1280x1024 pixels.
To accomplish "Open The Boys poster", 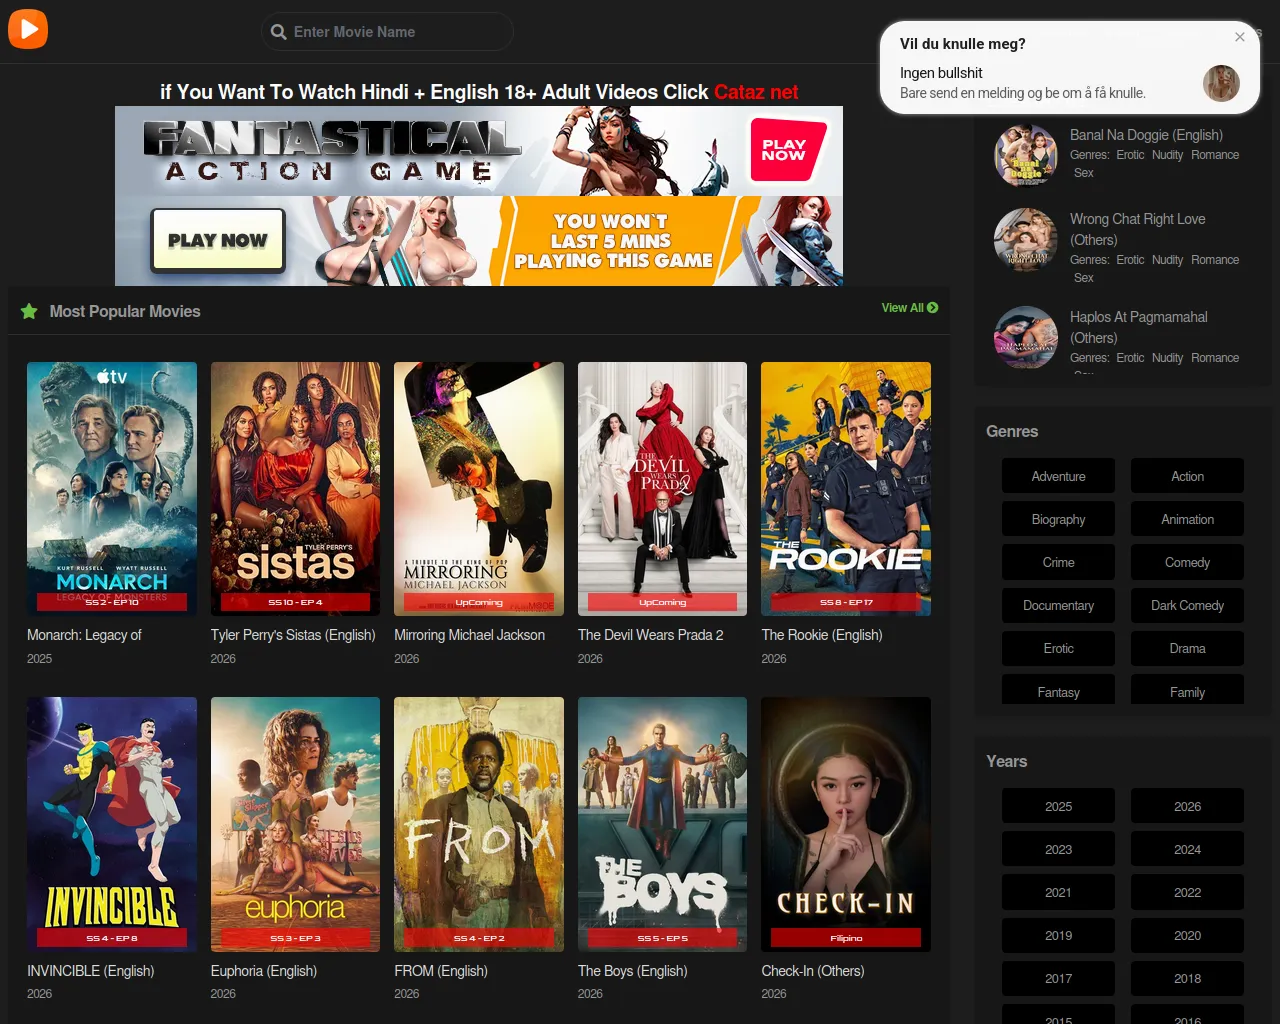I will [662, 824].
